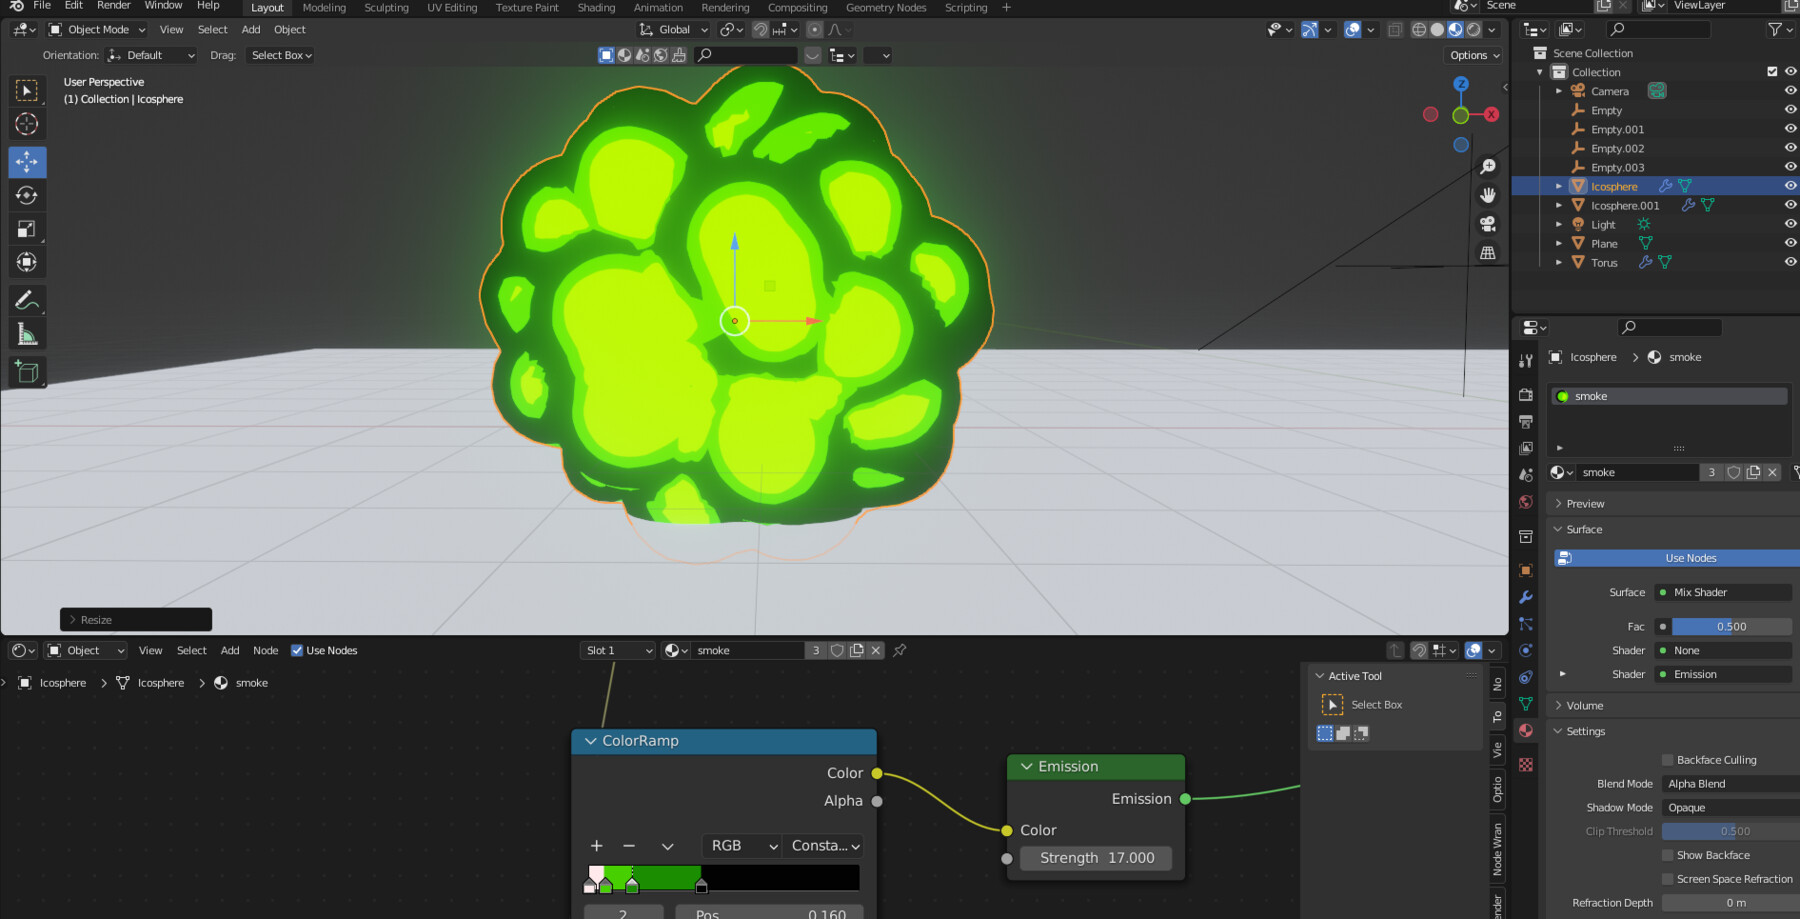Open the Blend Mode dropdown
Image resolution: width=1800 pixels, height=919 pixels.
[x=1728, y=783]
